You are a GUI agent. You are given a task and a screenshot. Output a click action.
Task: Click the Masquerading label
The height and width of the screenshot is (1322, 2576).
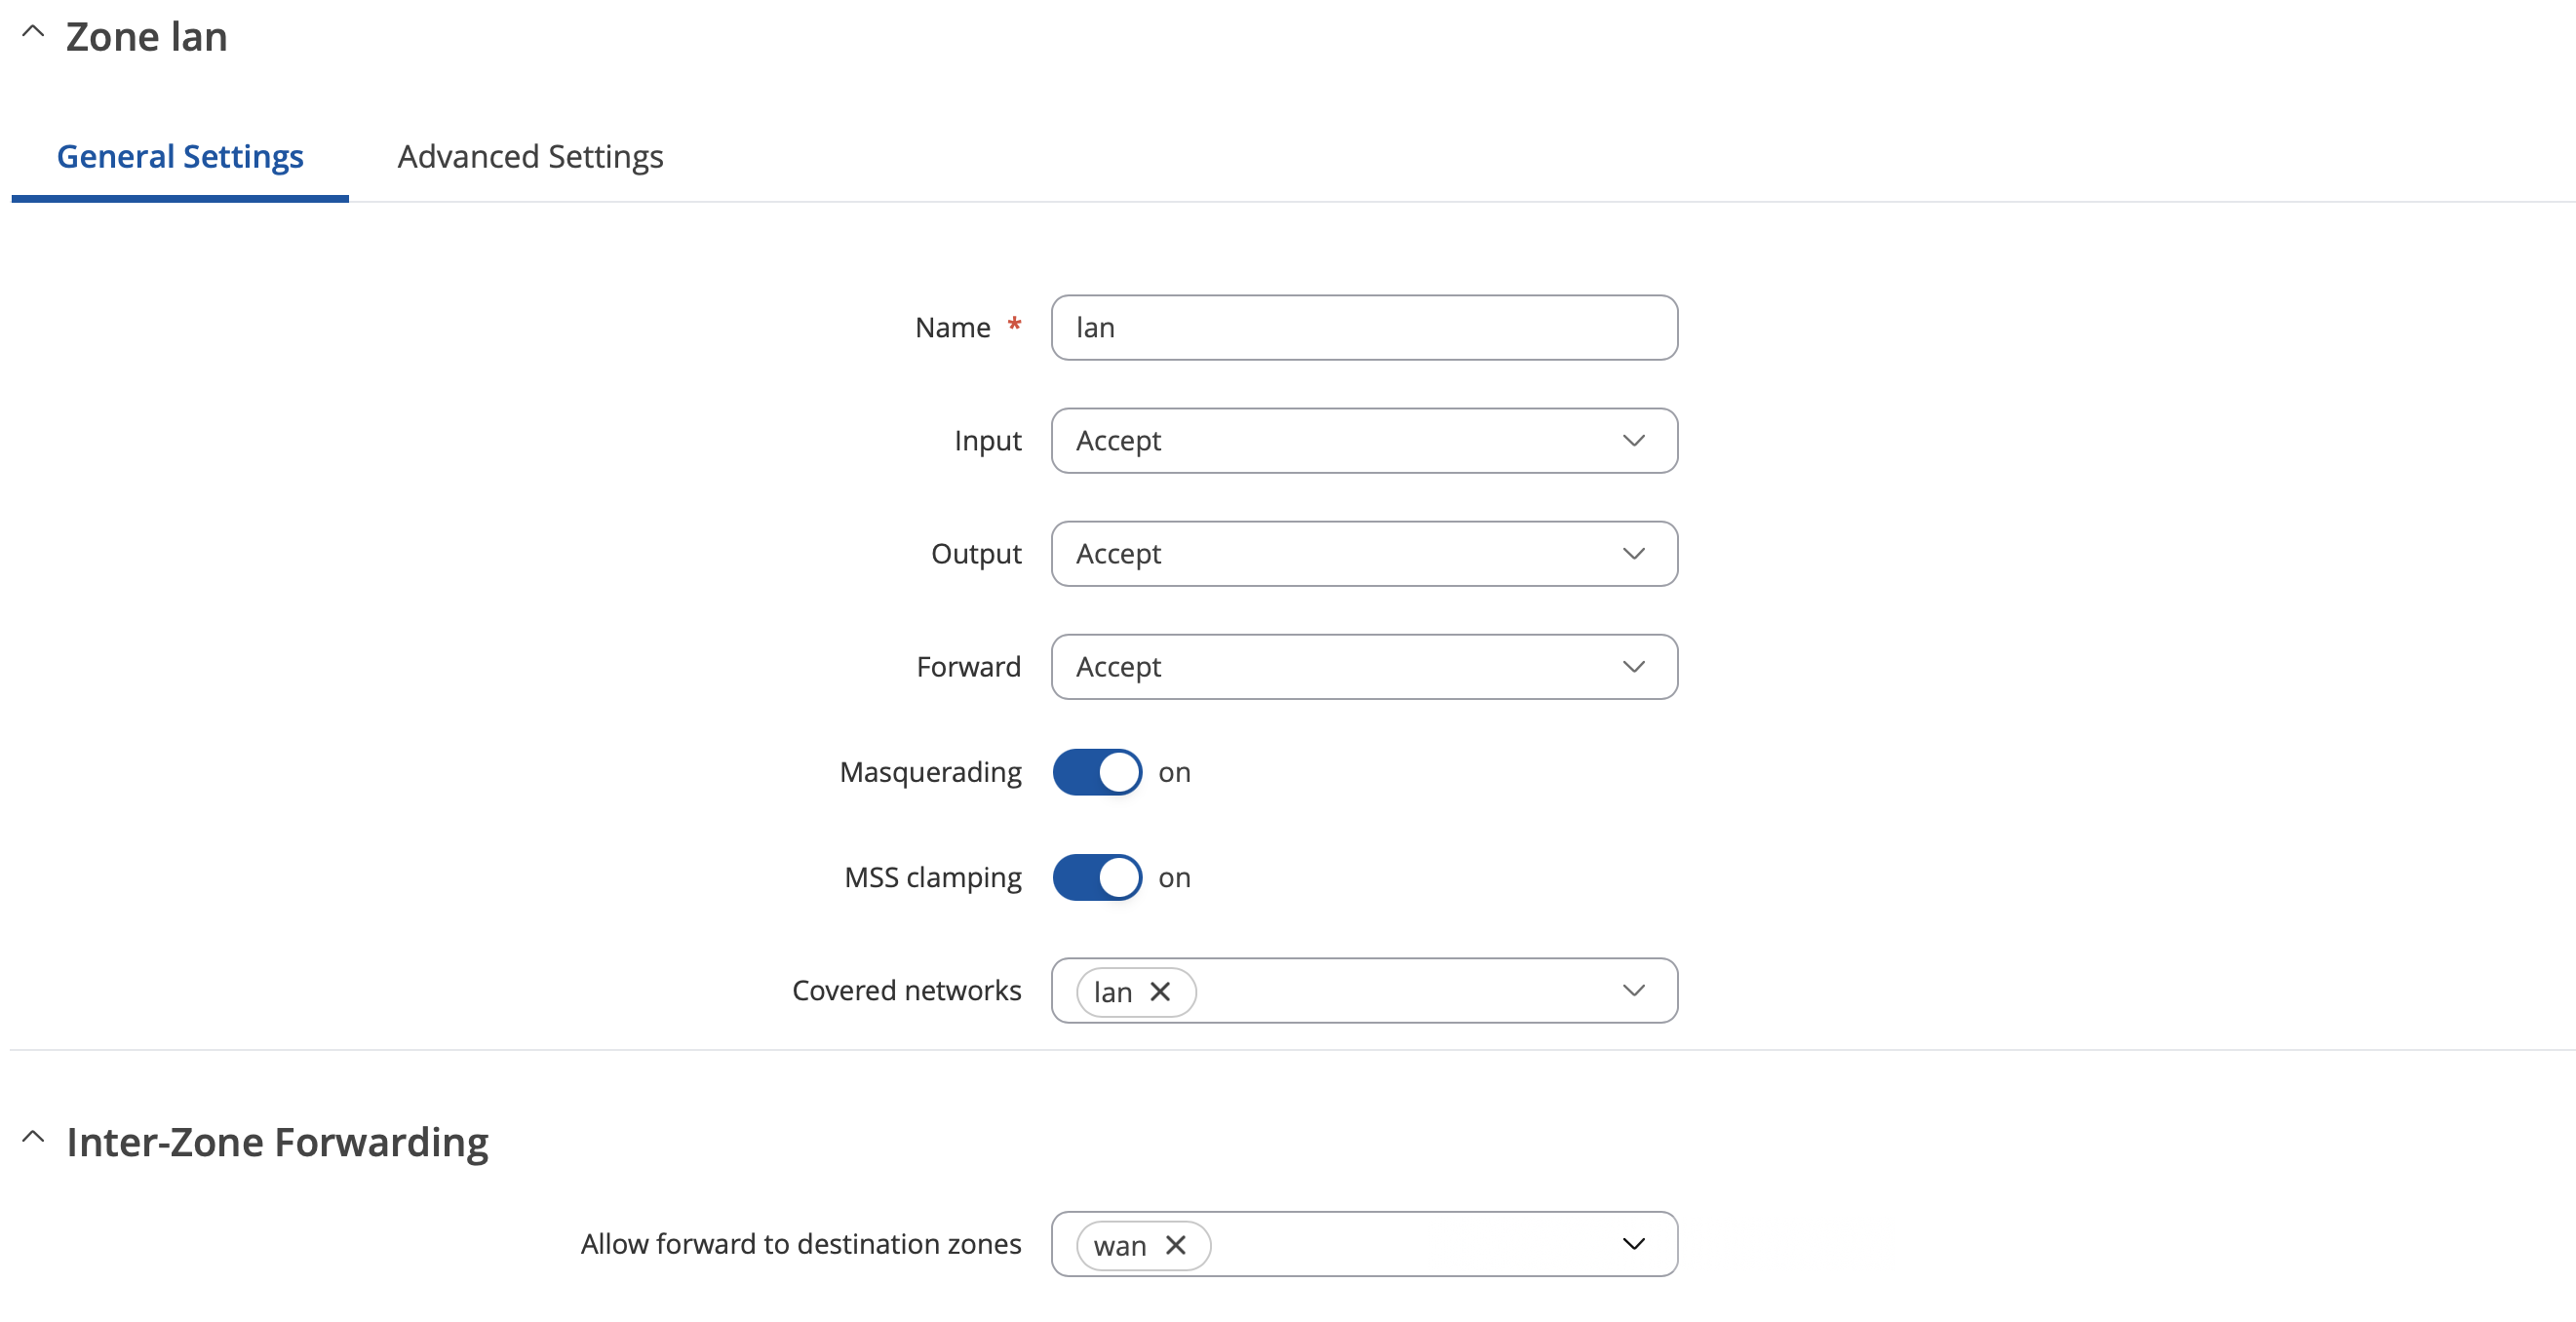930,772
